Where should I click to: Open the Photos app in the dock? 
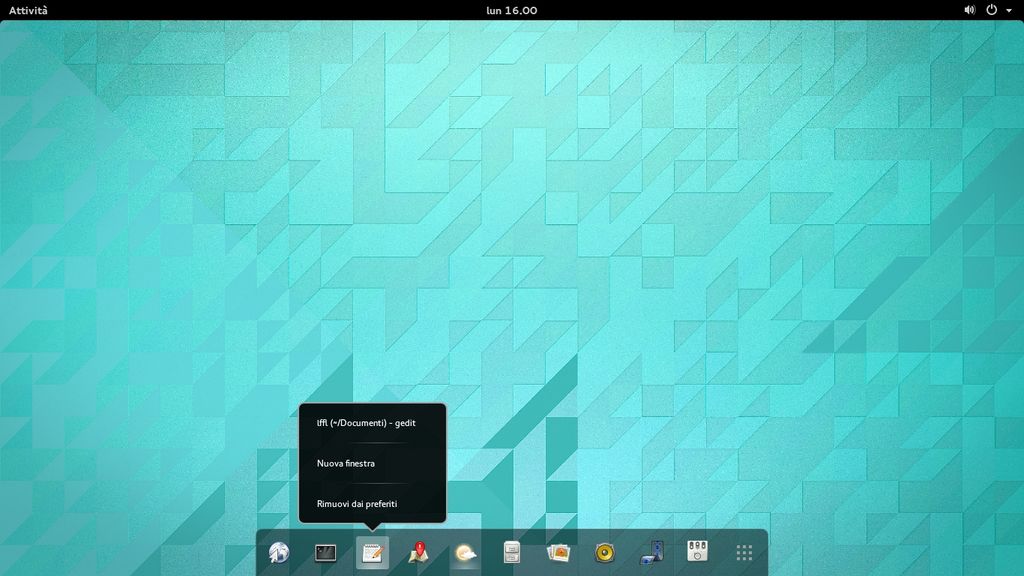[x=558, y=552]
